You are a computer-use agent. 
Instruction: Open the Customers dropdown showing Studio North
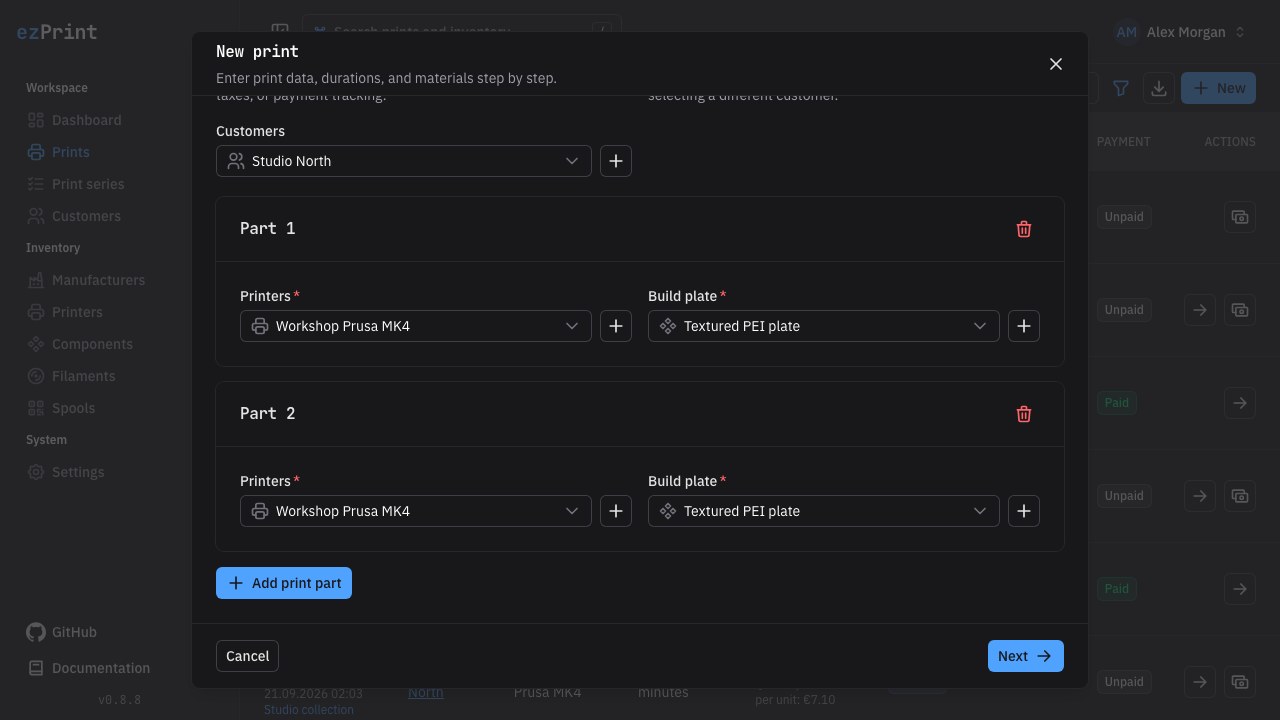point(404,161)
